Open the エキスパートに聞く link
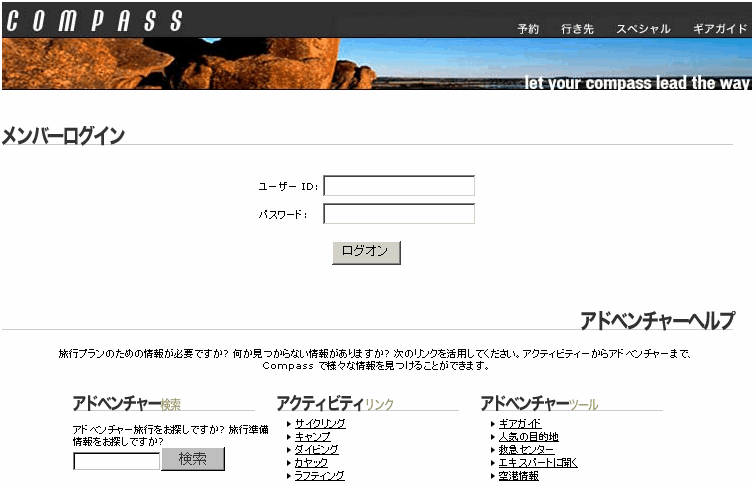The width and height of the screenshot is (754, 486). 538,462
